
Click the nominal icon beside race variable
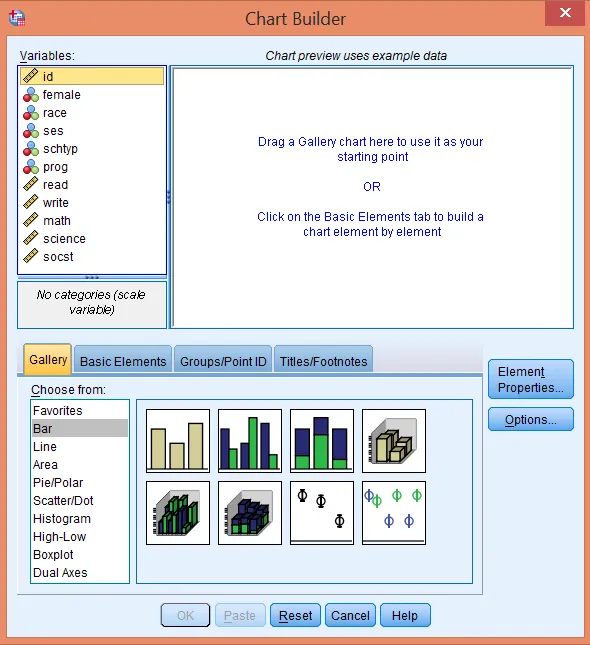point(30,113)
